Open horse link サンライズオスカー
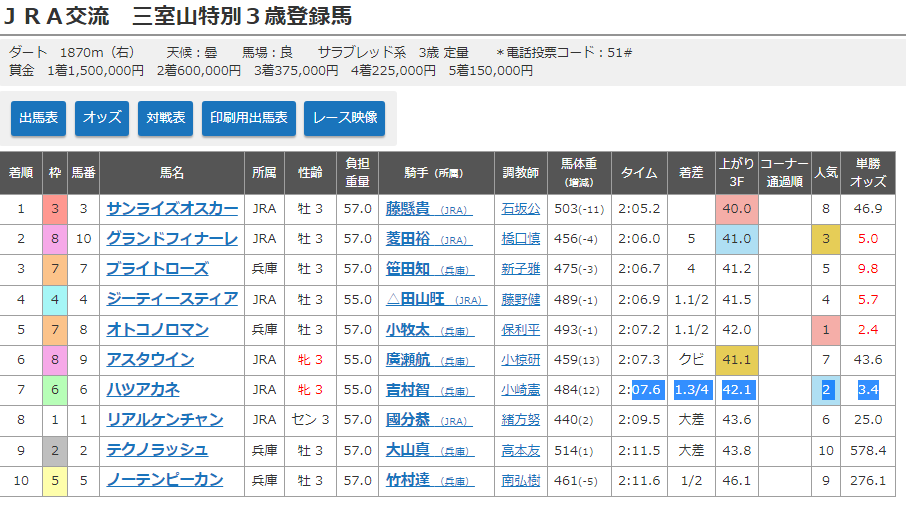Image resolution: width=906 pixels, height=513 pixels. point(172,209)
